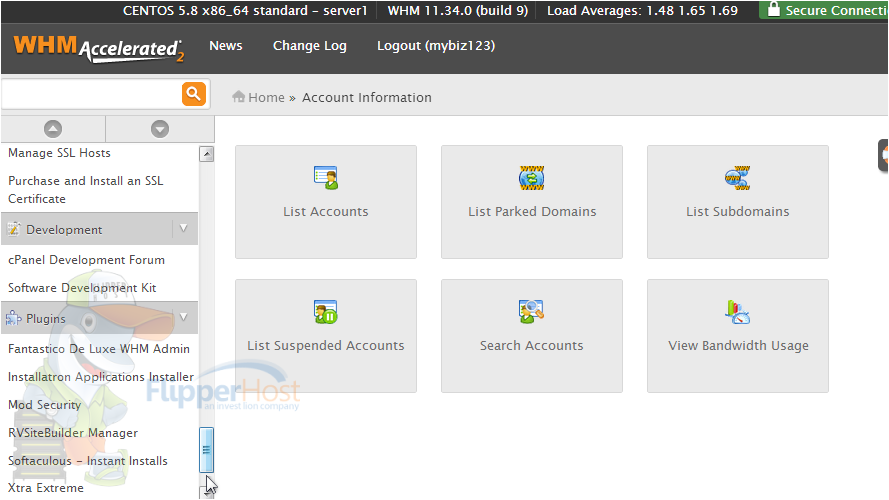Viewport: 889px width, 500px height.
Task: Open the News menu item
Action: (x=226, y=45)
